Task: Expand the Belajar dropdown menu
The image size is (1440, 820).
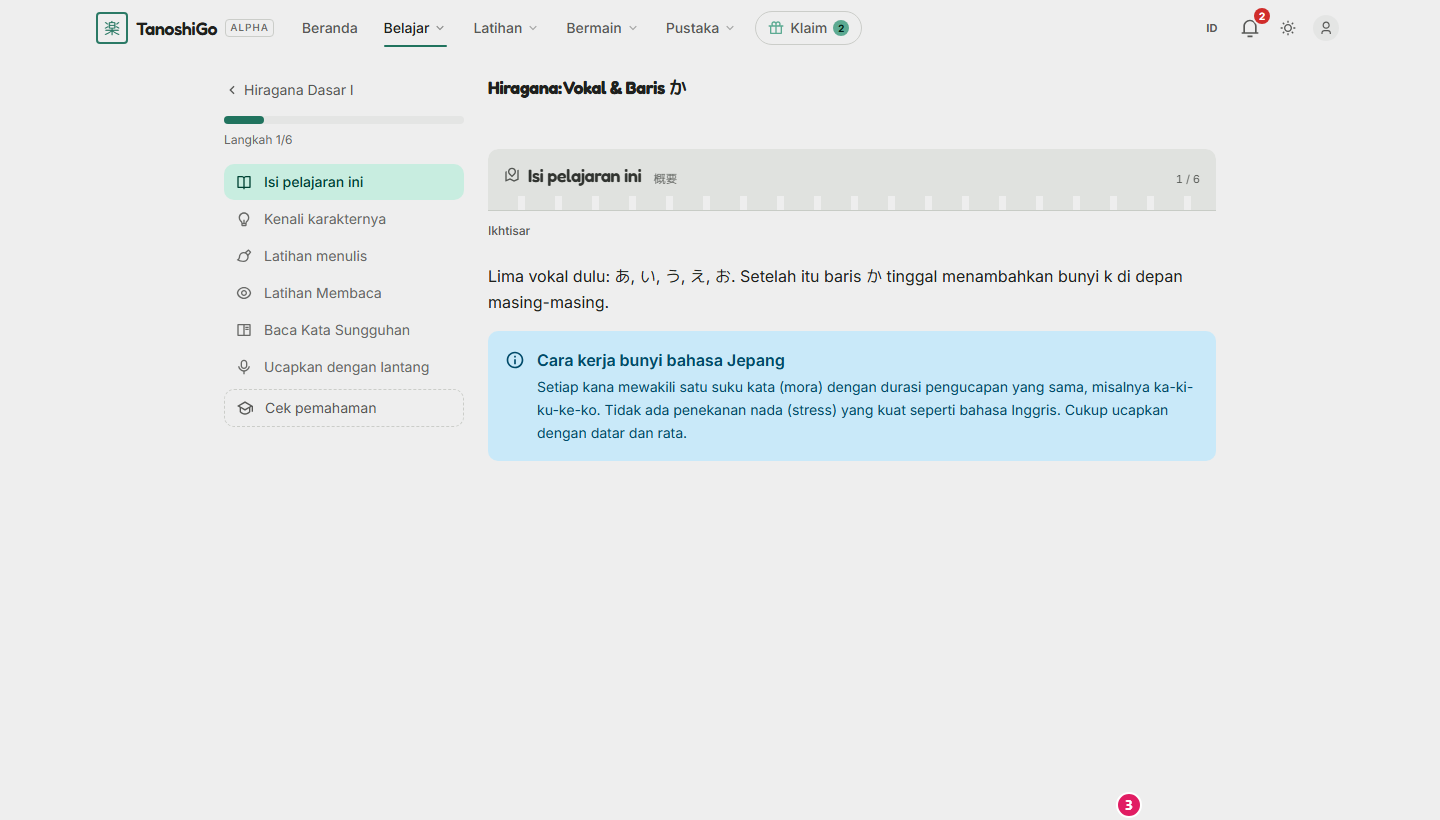Action: click(415, 28)
